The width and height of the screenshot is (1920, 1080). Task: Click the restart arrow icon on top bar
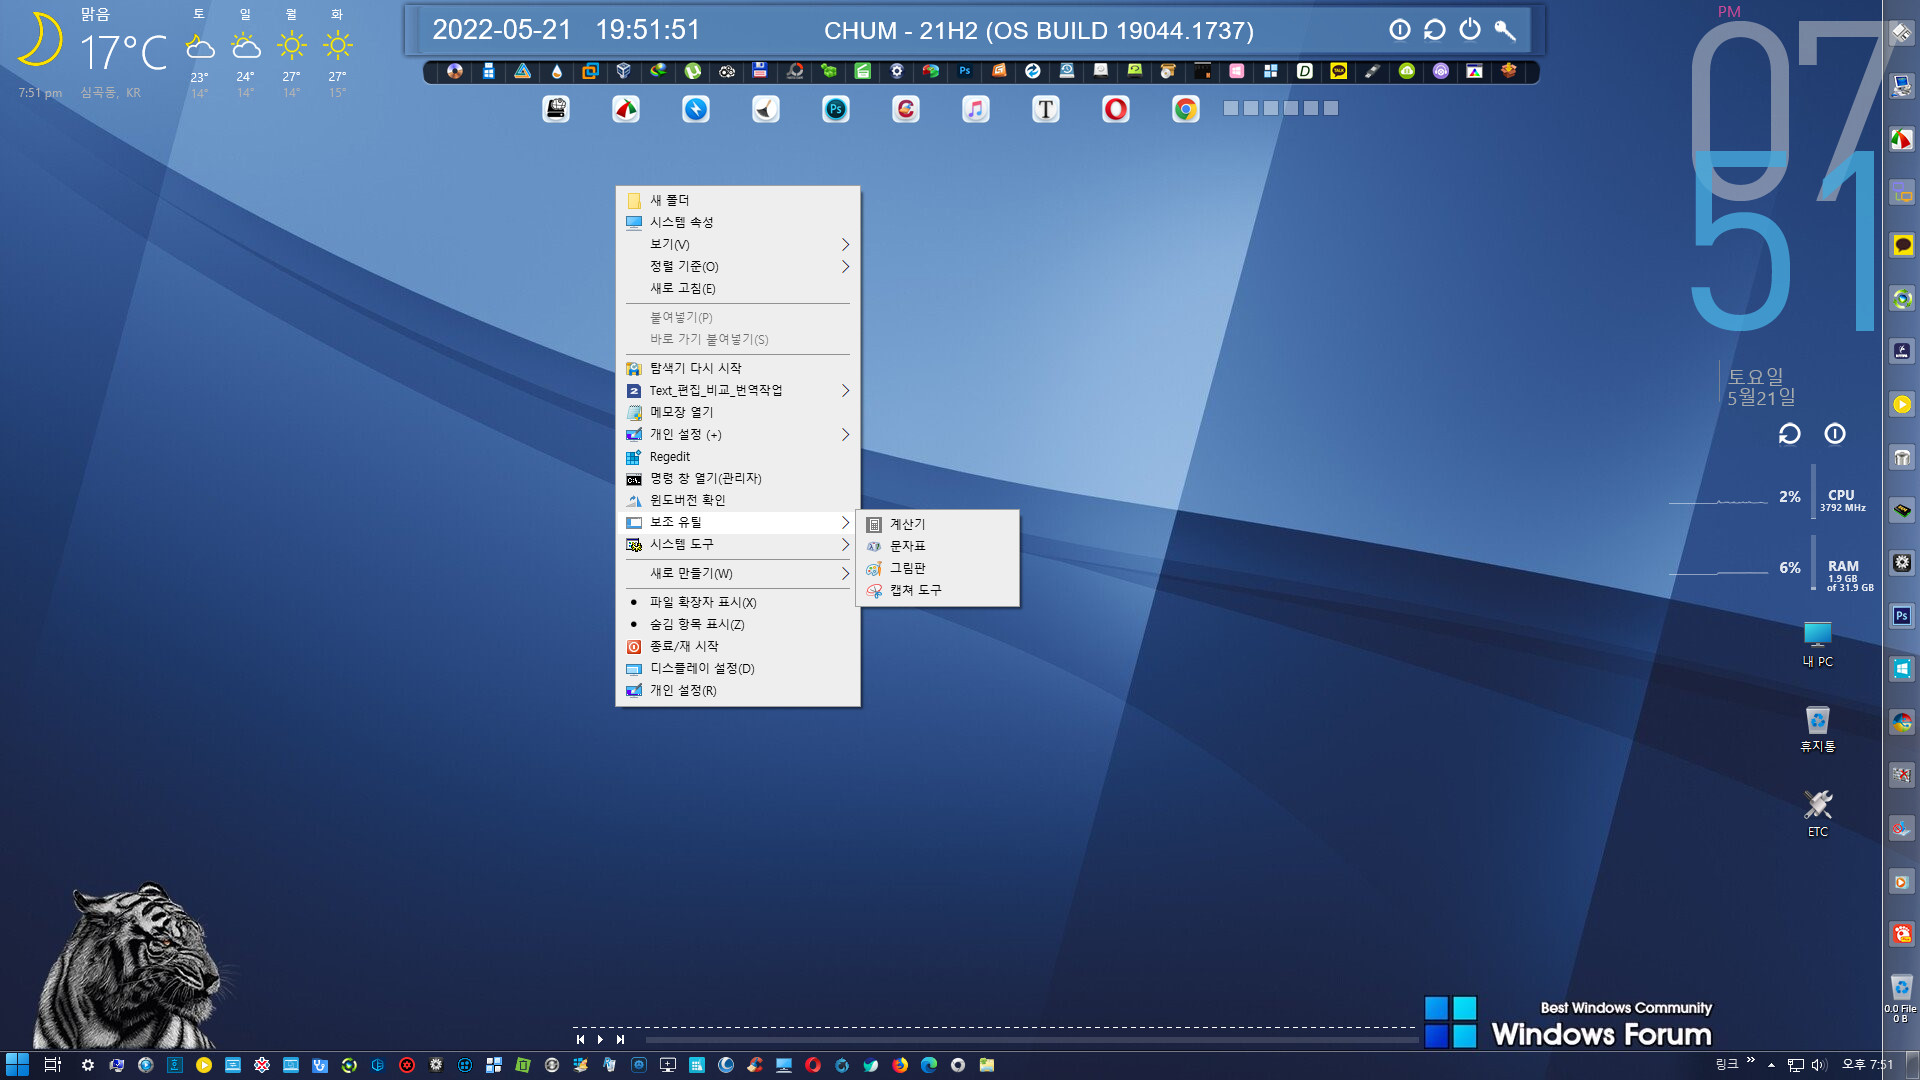coord(1435,30)
